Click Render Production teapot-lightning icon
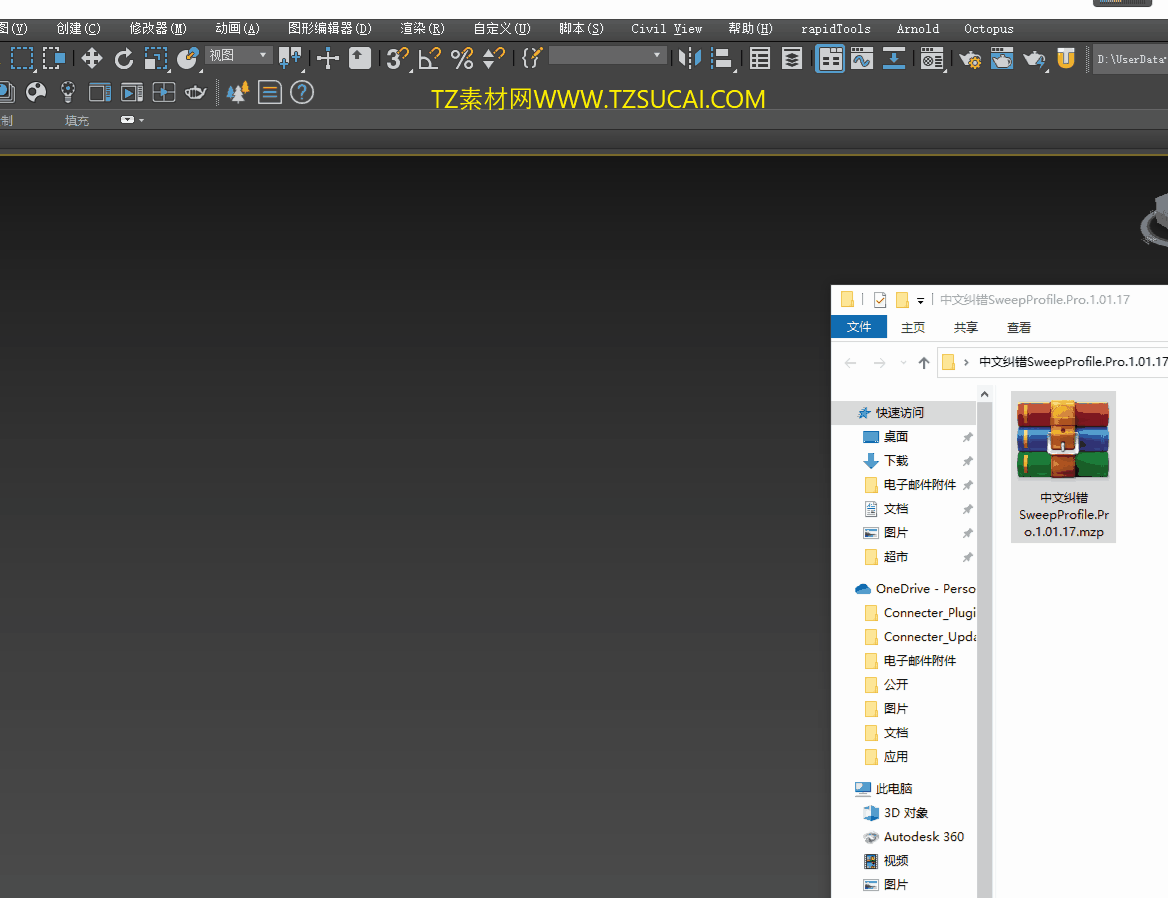This screenshot has height=898, width=1168. click(x=1034, y=58)
